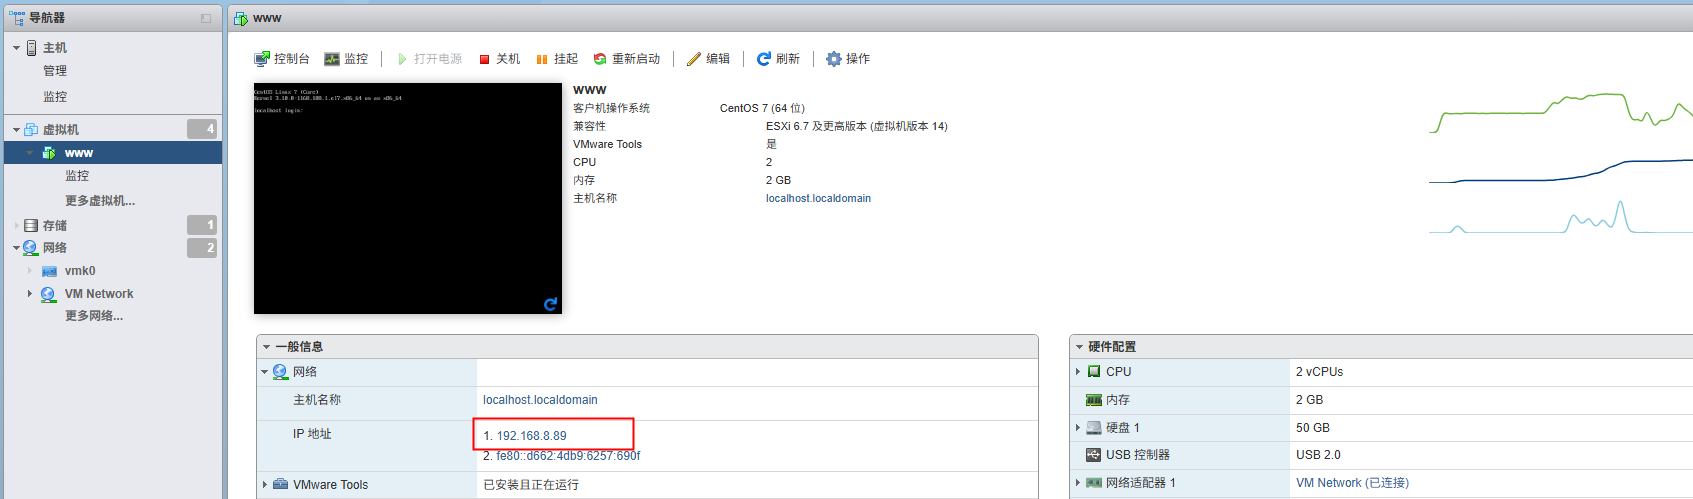Screen dimensions: 1693x499
Task: Collapse the www tree node arrow
Action: click(30, 153)
